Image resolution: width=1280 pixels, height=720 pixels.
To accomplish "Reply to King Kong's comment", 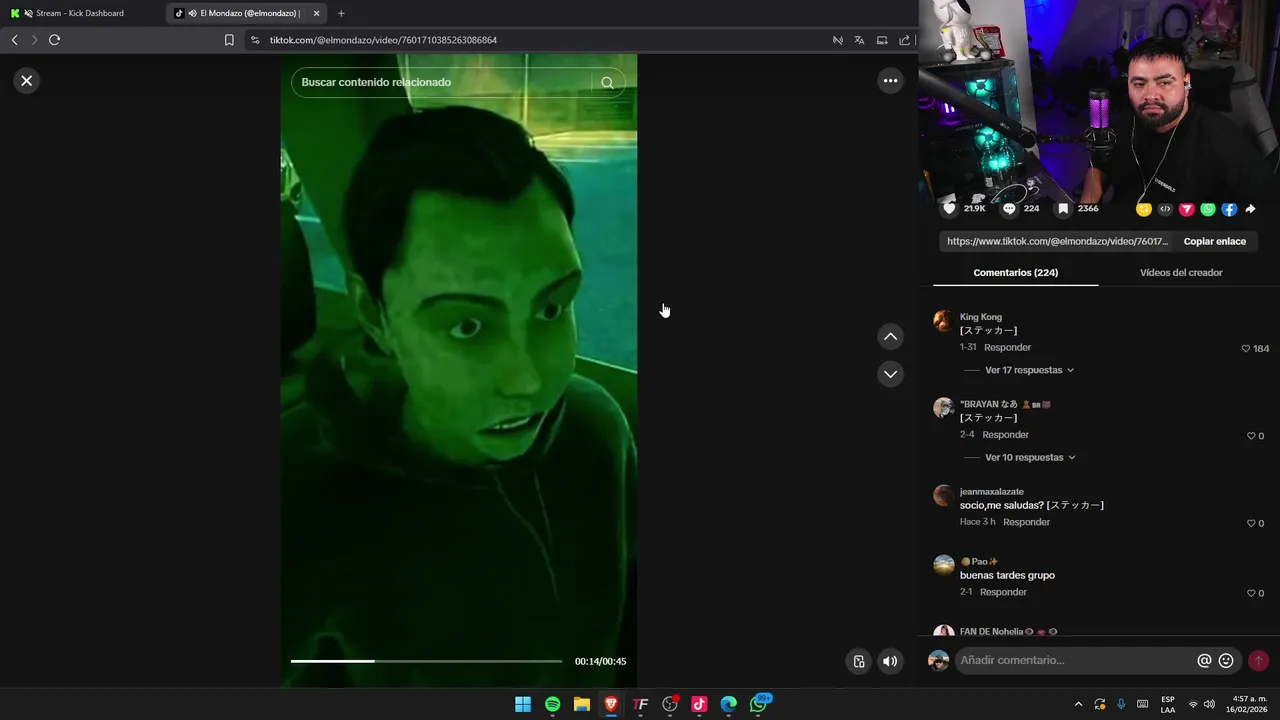I will point(1007,347).
